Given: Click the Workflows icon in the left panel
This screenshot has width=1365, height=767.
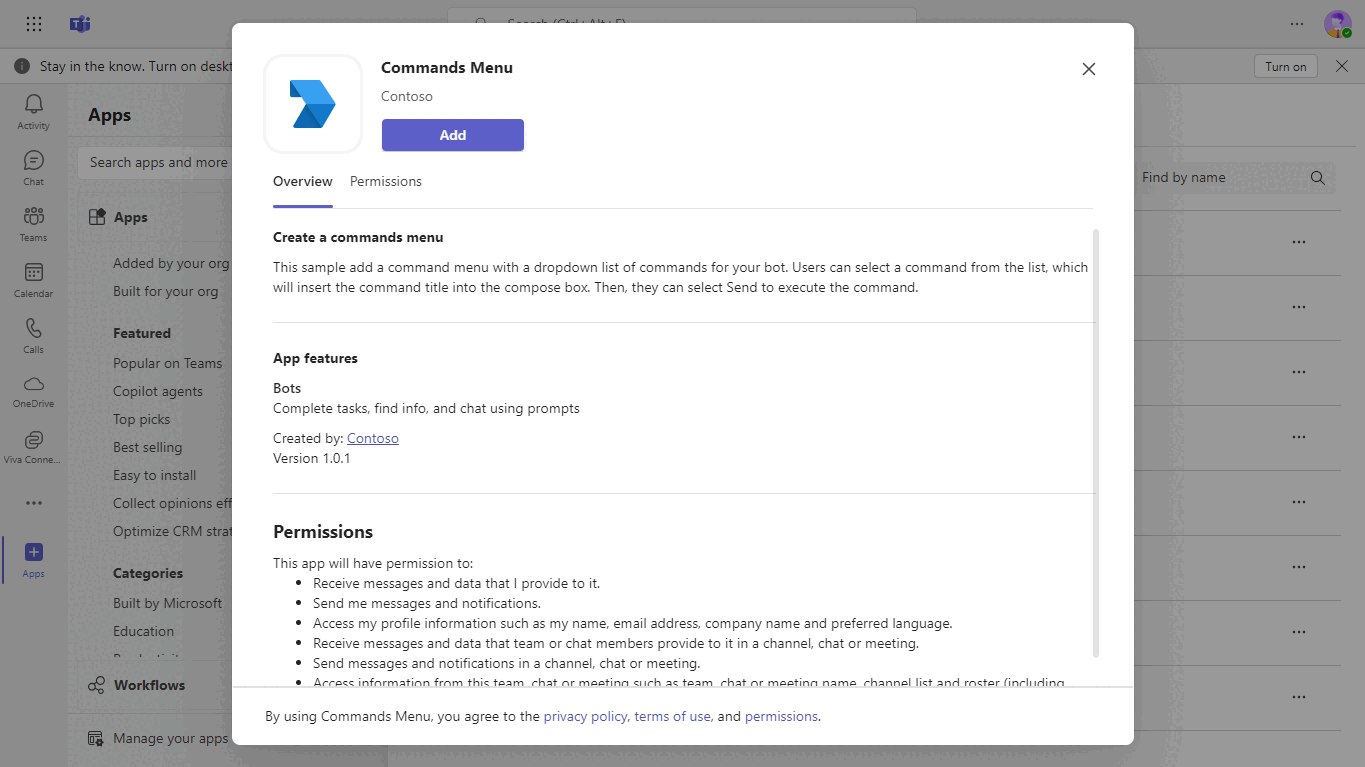Looking at the screenshot, I should tap(96, 685).
